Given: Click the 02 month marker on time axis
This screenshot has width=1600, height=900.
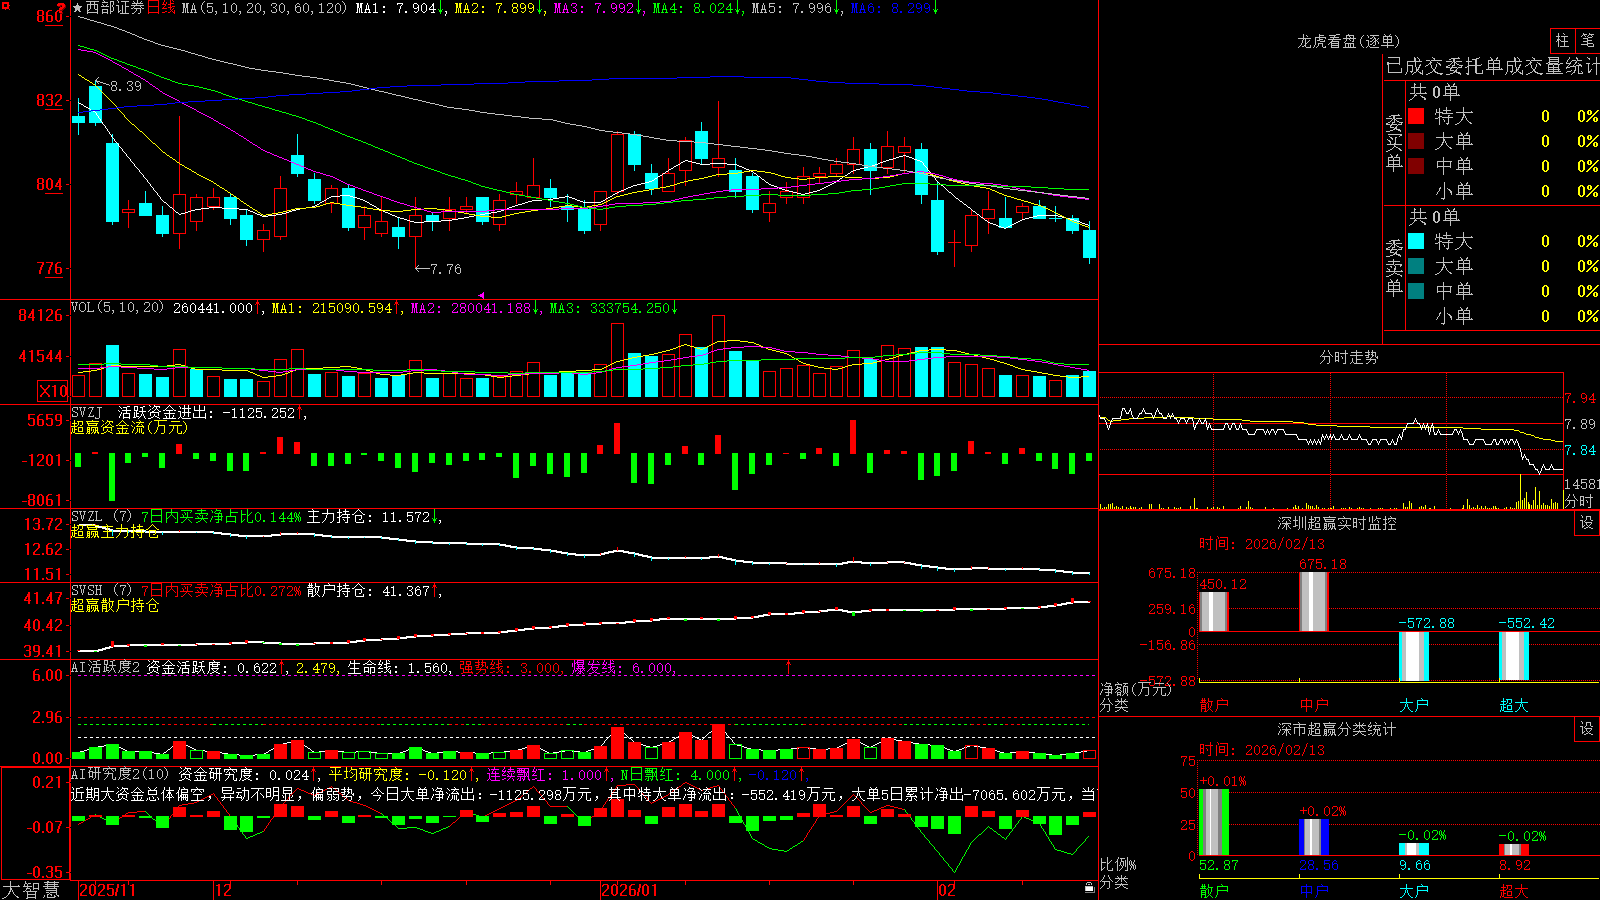Looking at the screenshot, I should [x=947, y=890].
